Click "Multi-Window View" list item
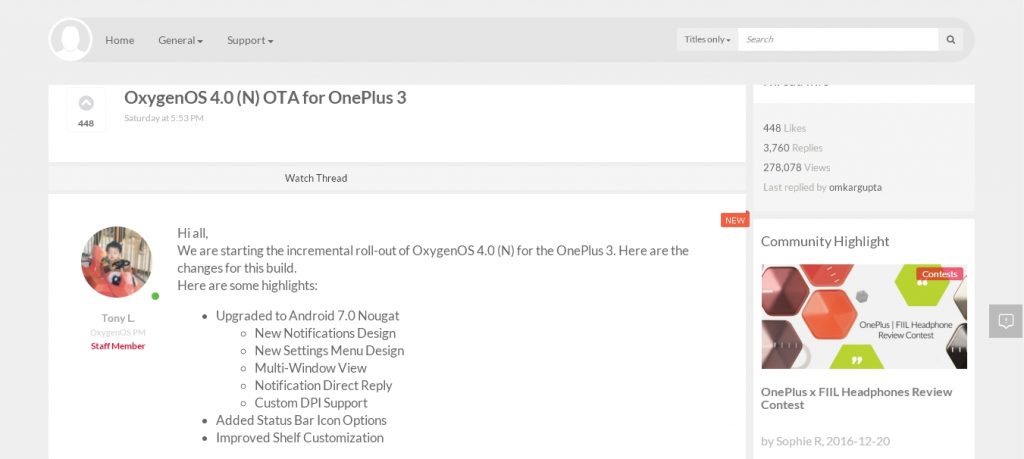The height and width of the screenshot is (459, 1024). click(311, 368)
